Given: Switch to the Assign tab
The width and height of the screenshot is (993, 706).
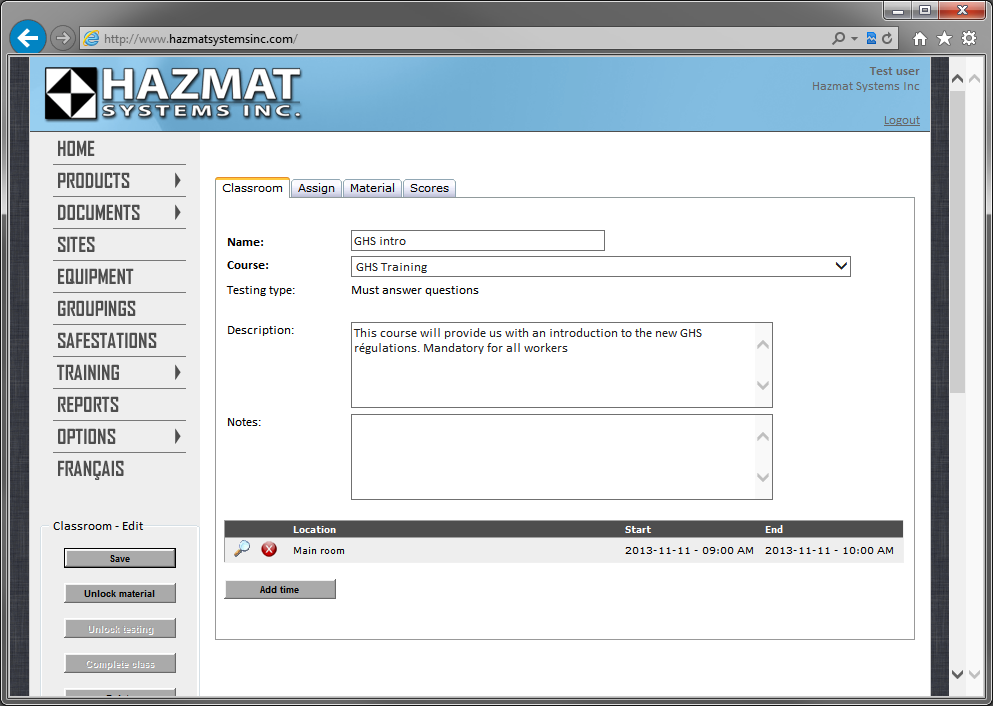Looking at the screenshot, I should (316, 188).
